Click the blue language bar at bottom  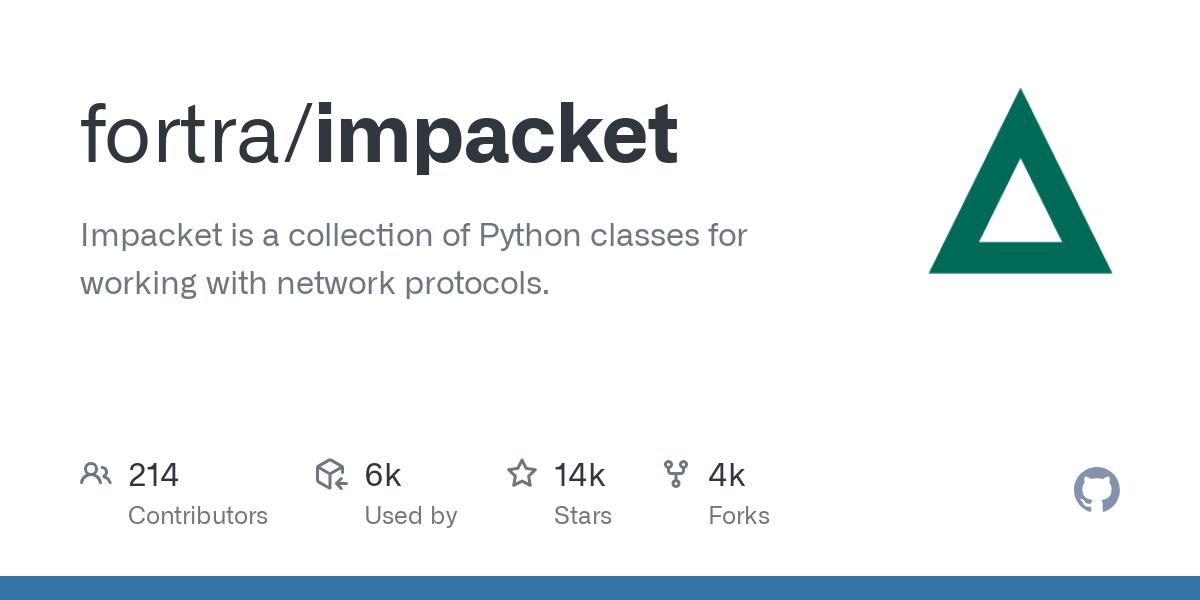pos(600,588)
